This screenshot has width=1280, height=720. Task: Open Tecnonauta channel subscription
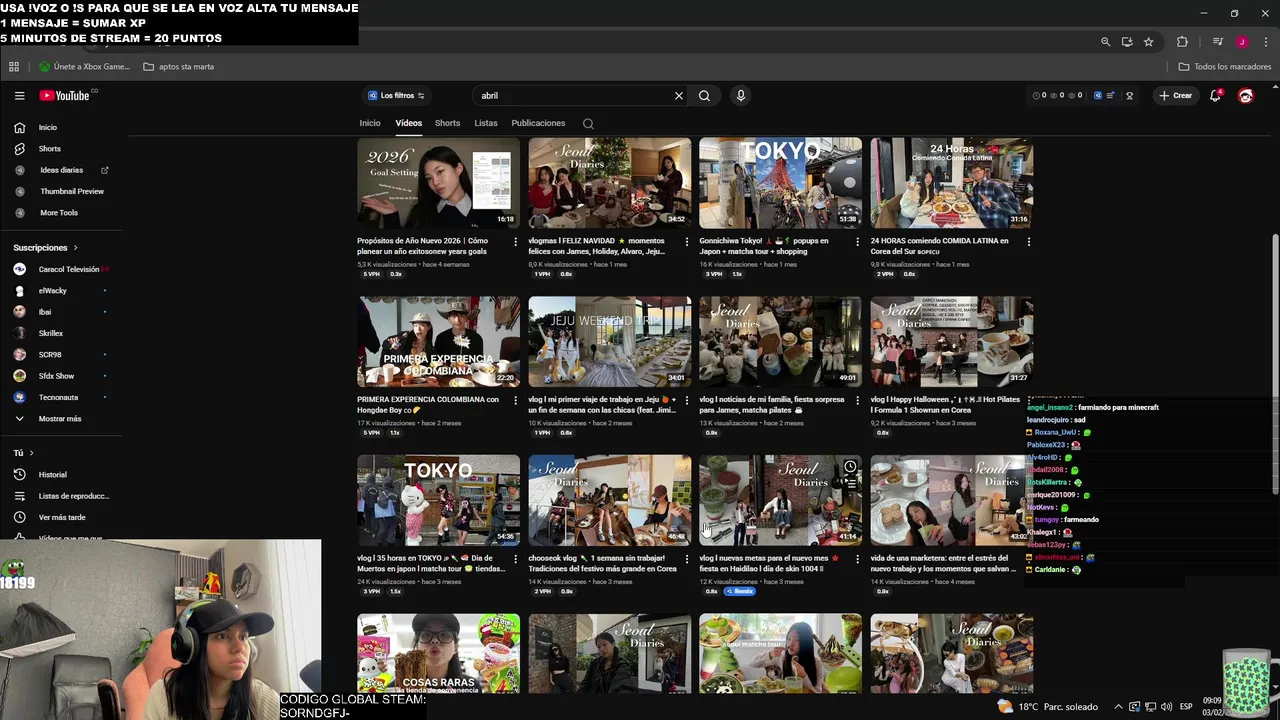[58, 397]
